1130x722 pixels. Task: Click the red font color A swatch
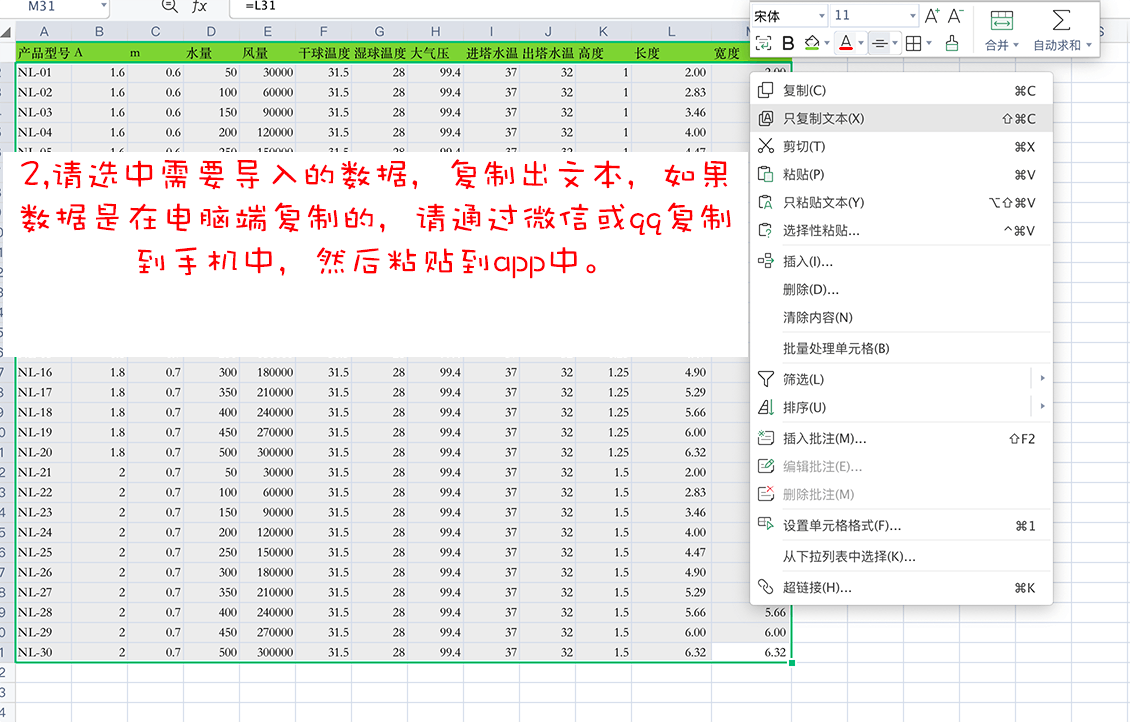pos(846,43)
